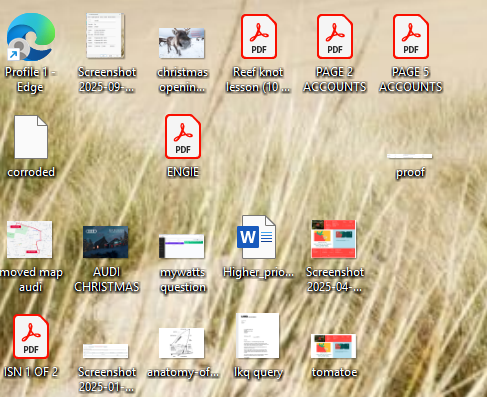
Task: Select the blank corroded file icon
Action: (x=31, y=137)
